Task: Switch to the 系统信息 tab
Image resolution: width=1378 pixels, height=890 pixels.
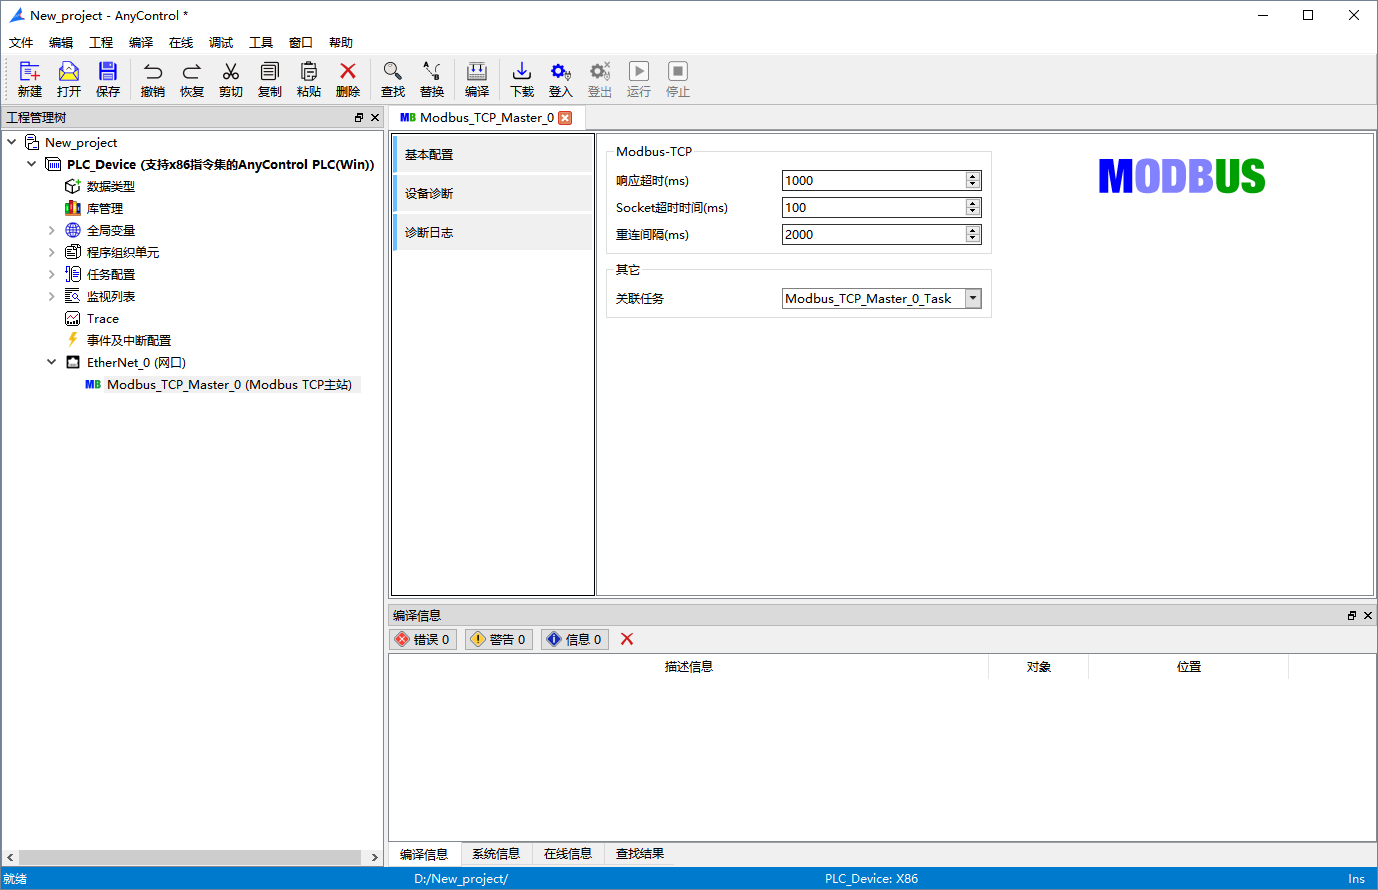Action: [x=496, y=854]
